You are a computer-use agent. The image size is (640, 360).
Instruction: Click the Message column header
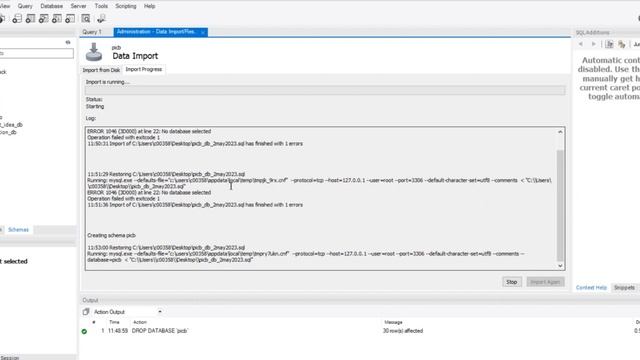393,322
